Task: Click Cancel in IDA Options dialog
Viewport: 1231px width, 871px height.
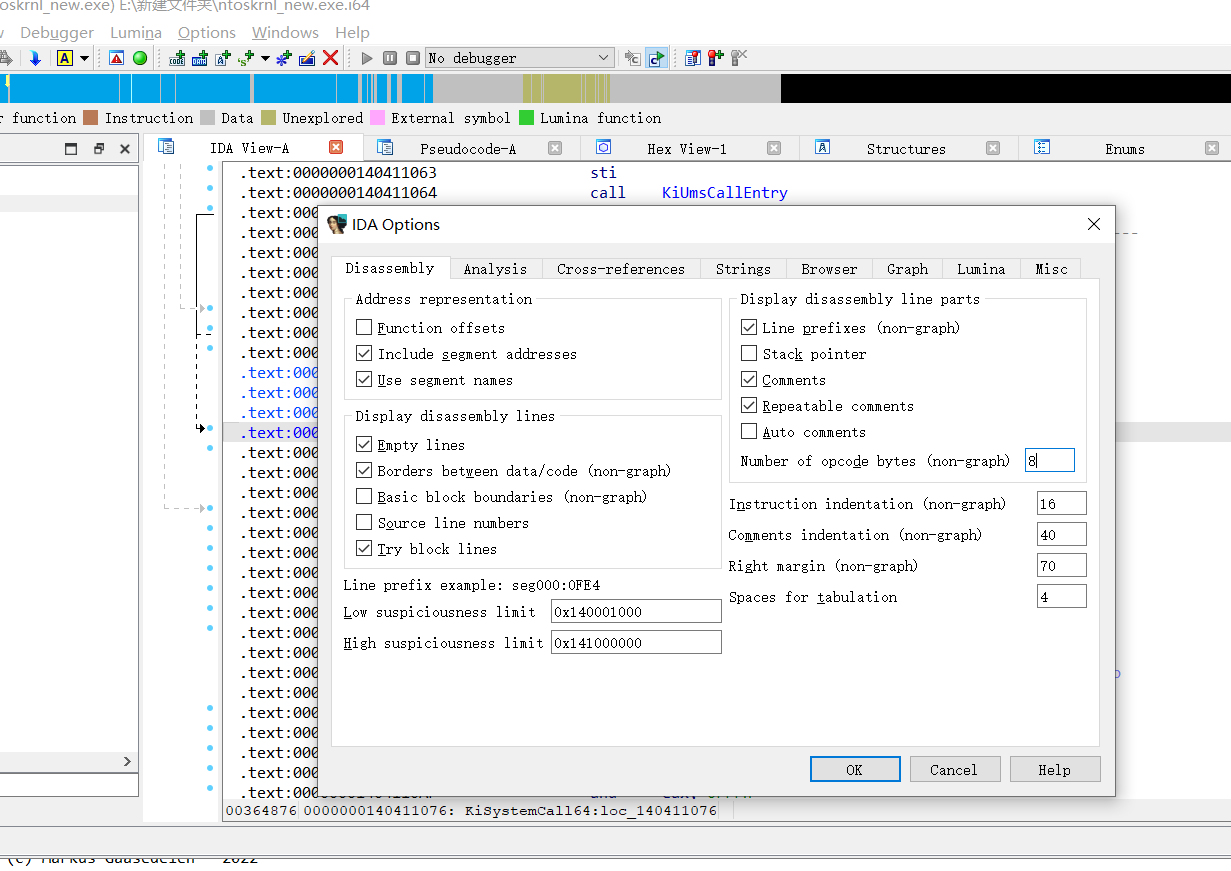Action: pyautogui.click(x=954, y=770)
